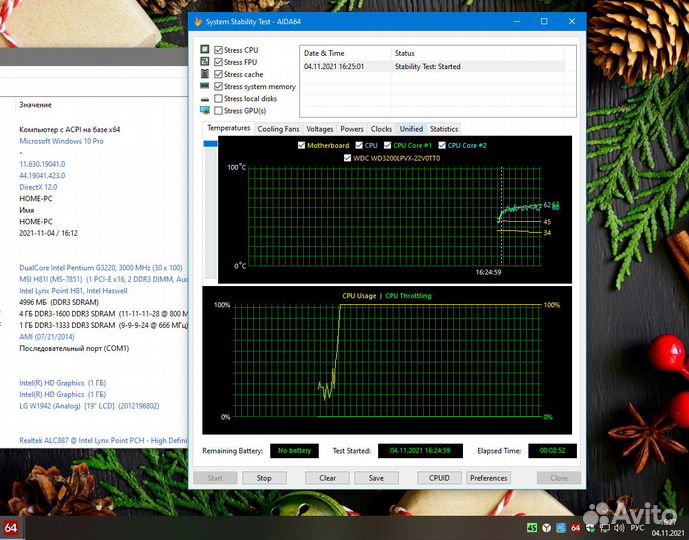Toggle CPU Core #2 graph checkbox

(x=442, y=145)
